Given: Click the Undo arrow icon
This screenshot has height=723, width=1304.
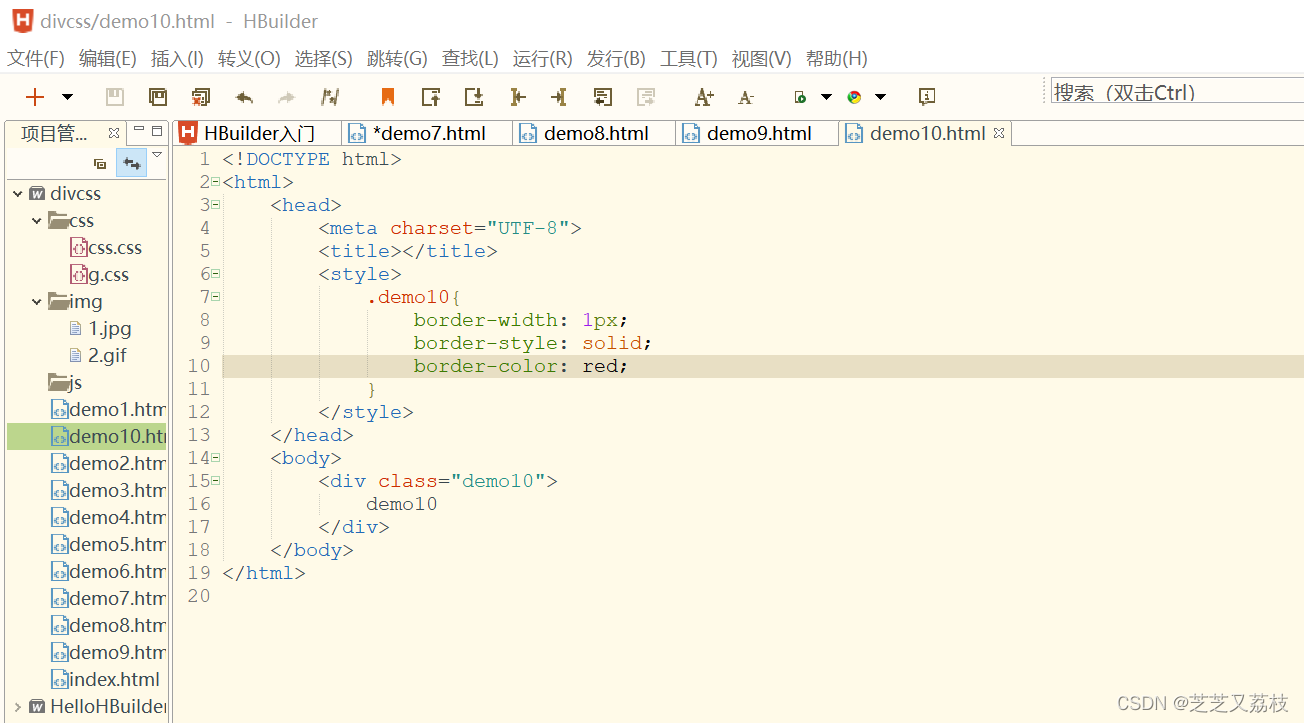Looking at the screenshot, I should pos(244,97).
